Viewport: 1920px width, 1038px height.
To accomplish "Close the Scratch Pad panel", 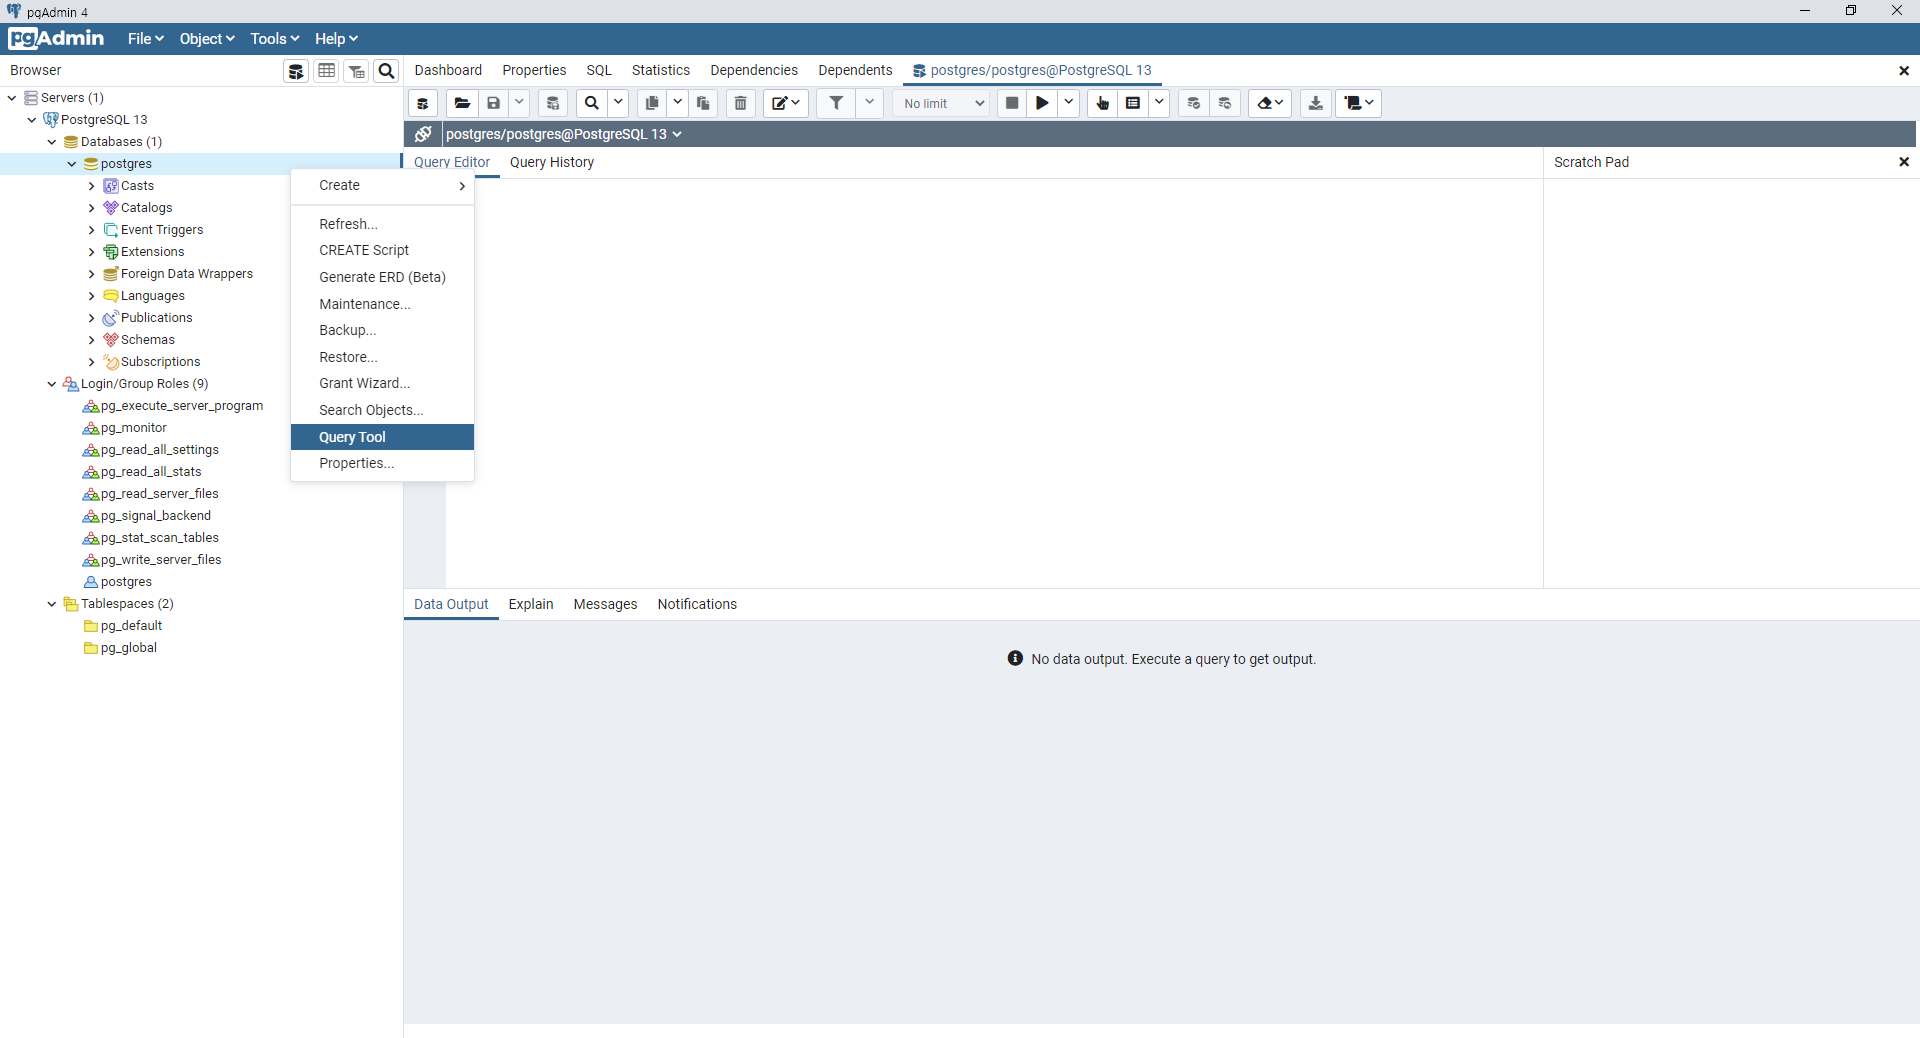I will 1904,162.
